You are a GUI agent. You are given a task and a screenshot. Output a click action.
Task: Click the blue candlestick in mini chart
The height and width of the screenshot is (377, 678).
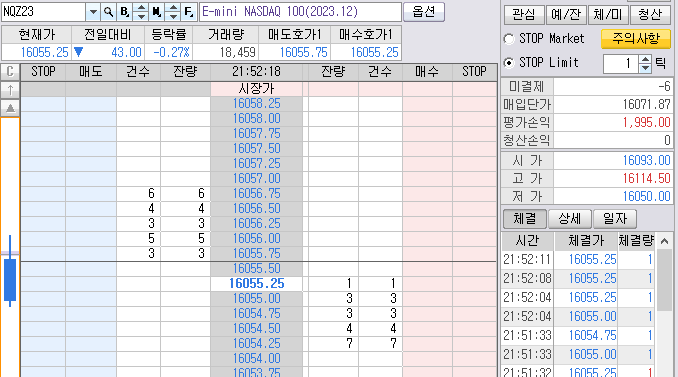(x=10, y=280)
